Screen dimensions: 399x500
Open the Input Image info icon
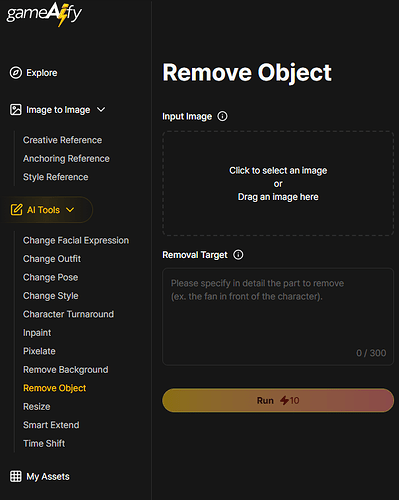point(222,116)
